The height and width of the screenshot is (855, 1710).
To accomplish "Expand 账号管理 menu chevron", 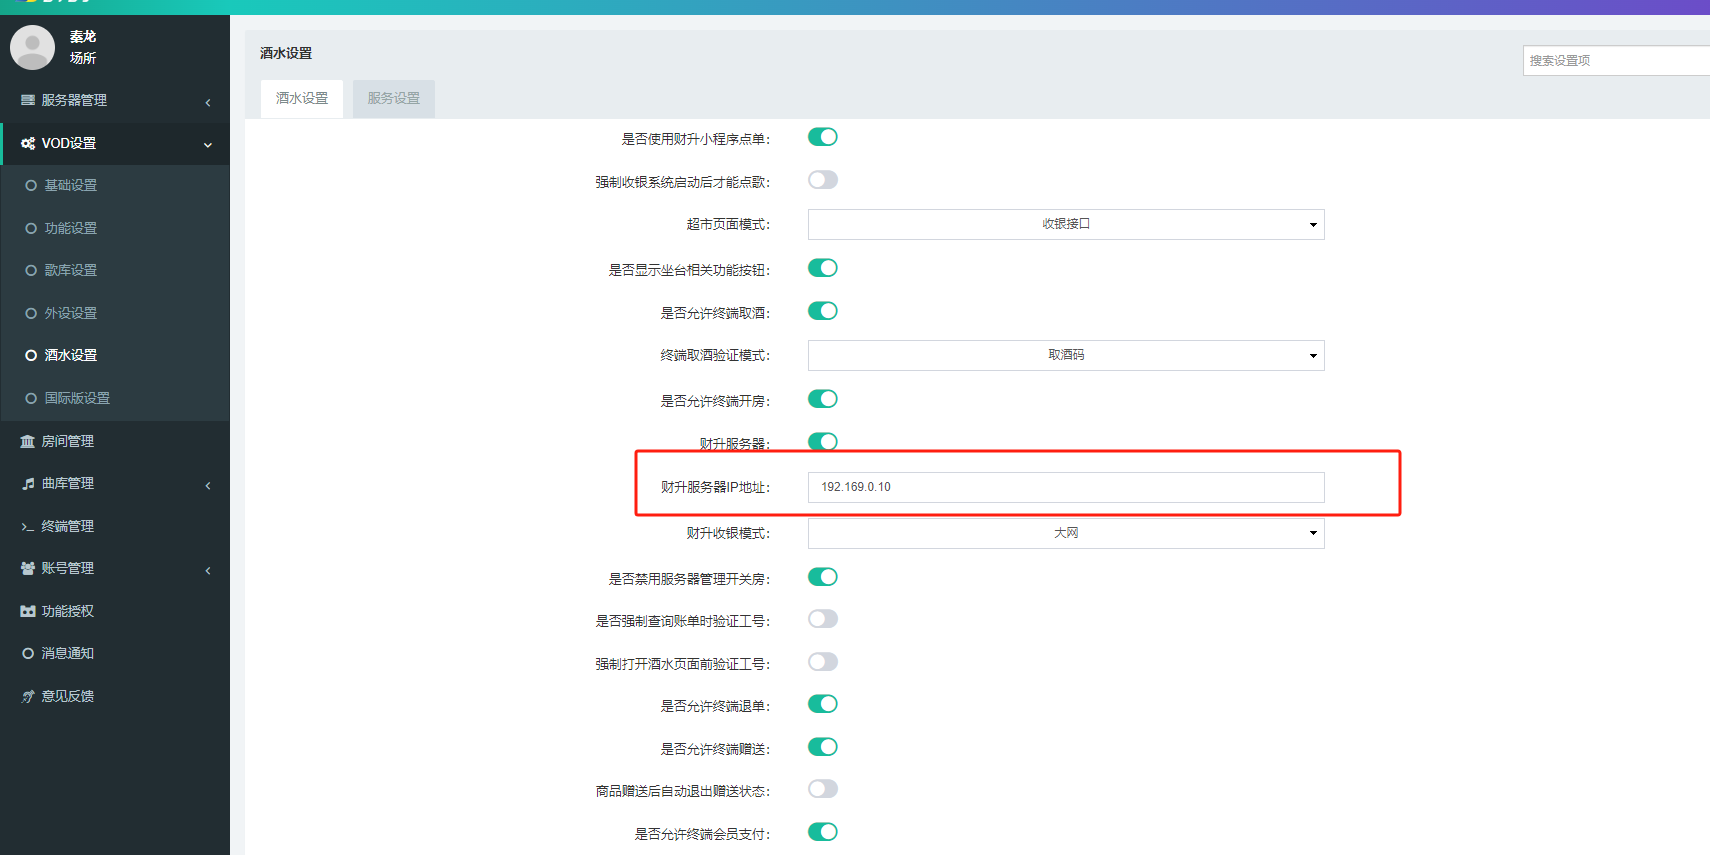I will tap(208, 570).
